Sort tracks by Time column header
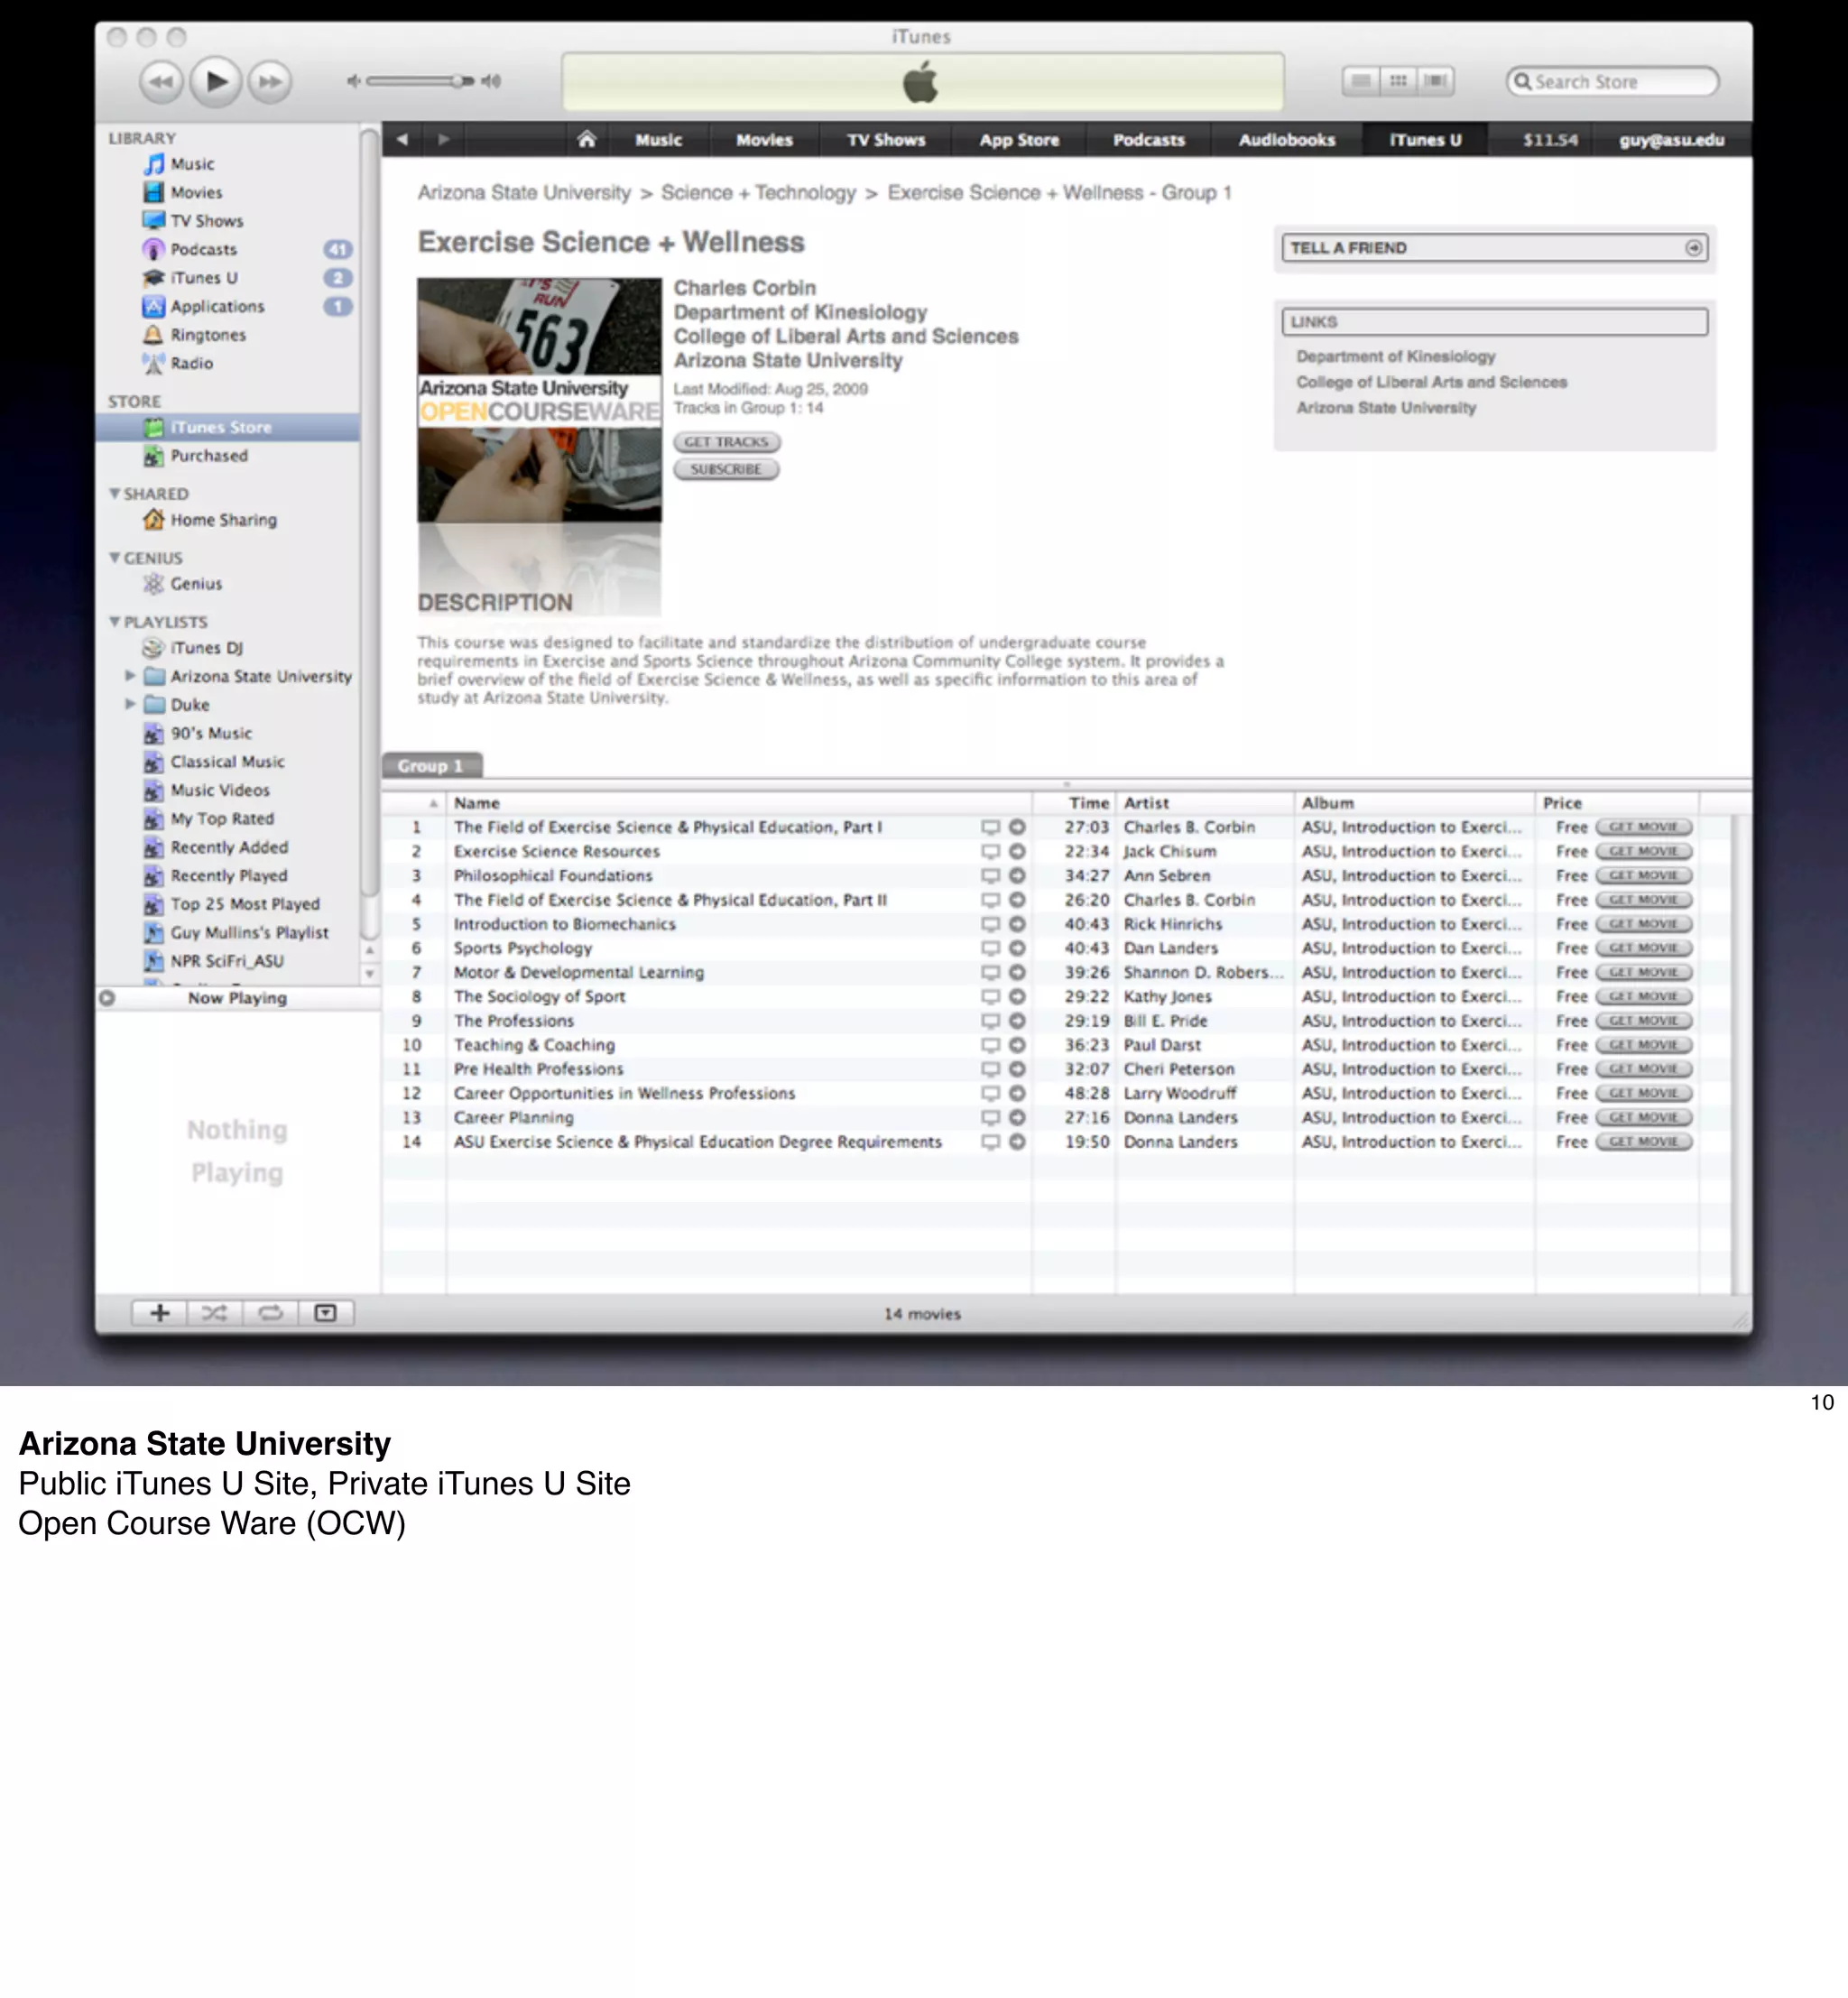 click(1074, 803)
